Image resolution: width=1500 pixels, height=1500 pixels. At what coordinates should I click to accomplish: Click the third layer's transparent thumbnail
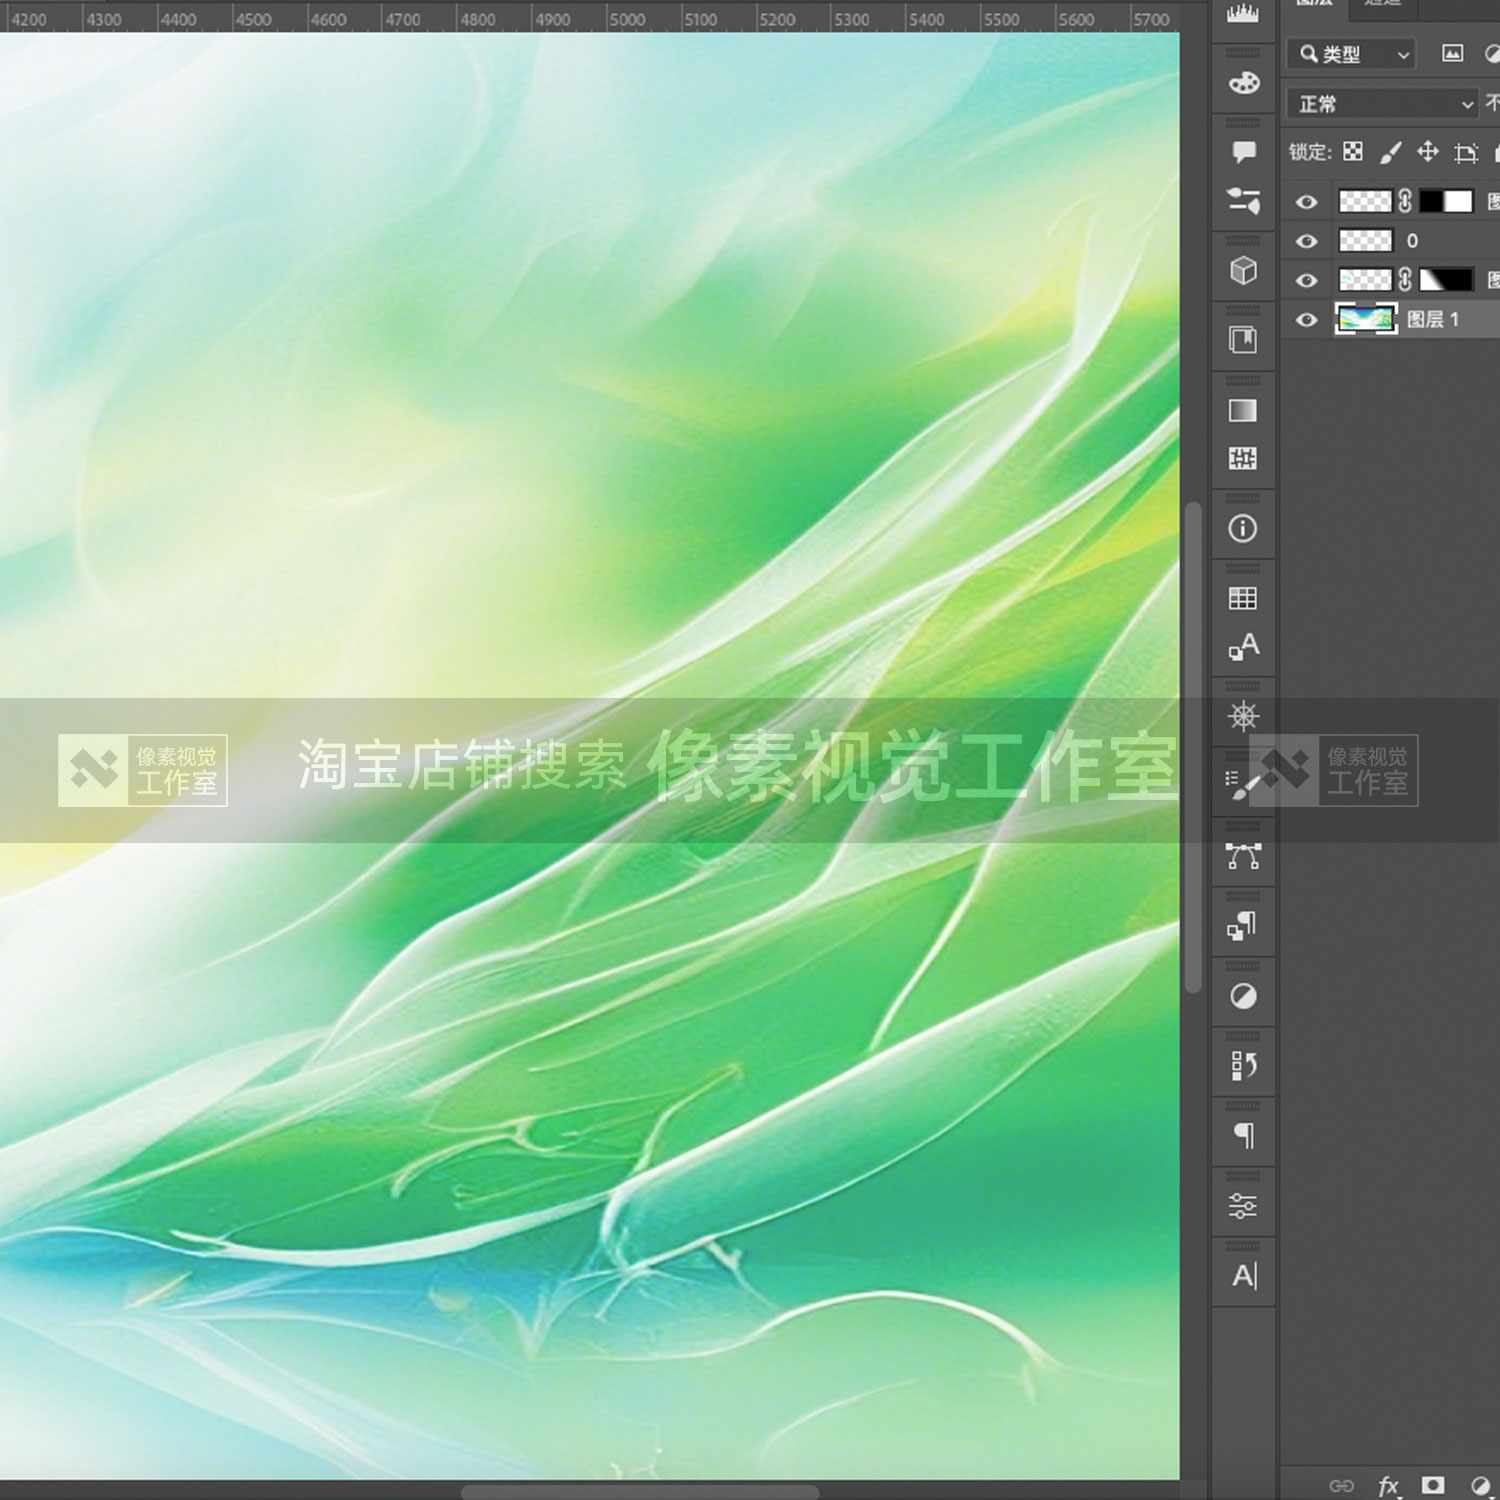tap(1366, 280)
